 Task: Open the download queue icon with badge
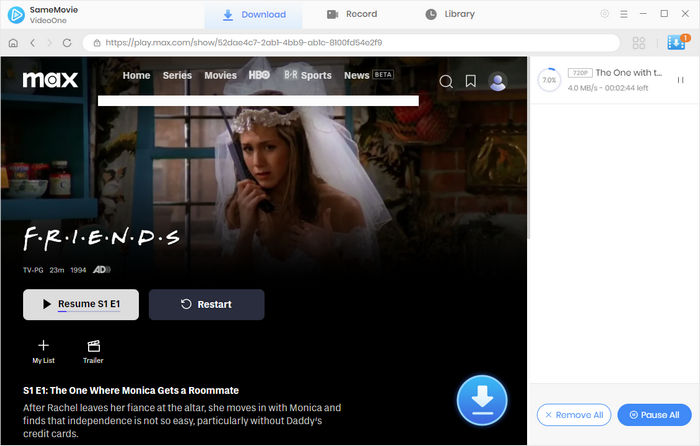[x=678, y=42]
